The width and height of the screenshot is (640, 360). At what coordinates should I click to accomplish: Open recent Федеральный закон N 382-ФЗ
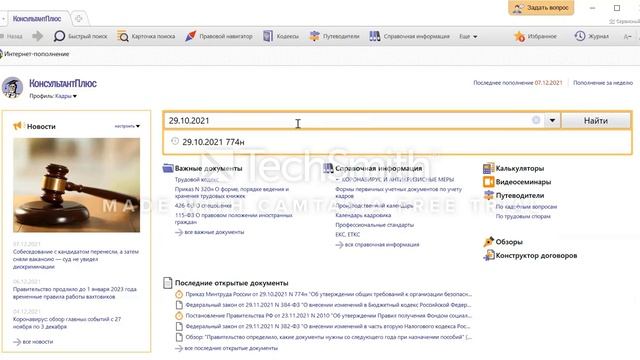coord(329,326)
